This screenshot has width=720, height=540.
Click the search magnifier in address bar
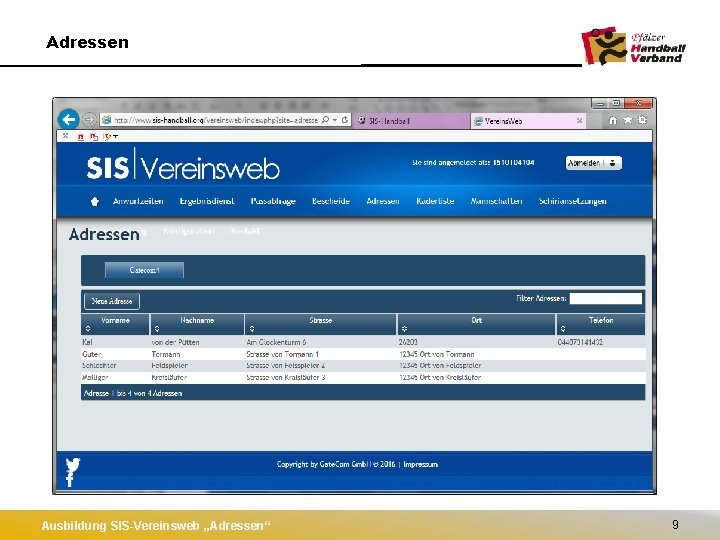(326, 120)
